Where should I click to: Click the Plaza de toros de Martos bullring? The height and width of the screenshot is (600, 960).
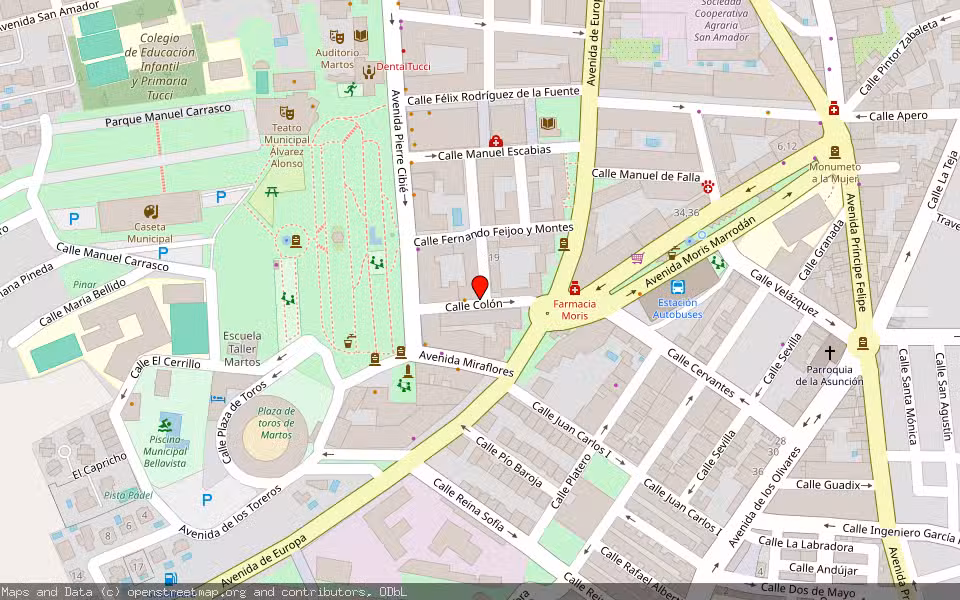269,438
